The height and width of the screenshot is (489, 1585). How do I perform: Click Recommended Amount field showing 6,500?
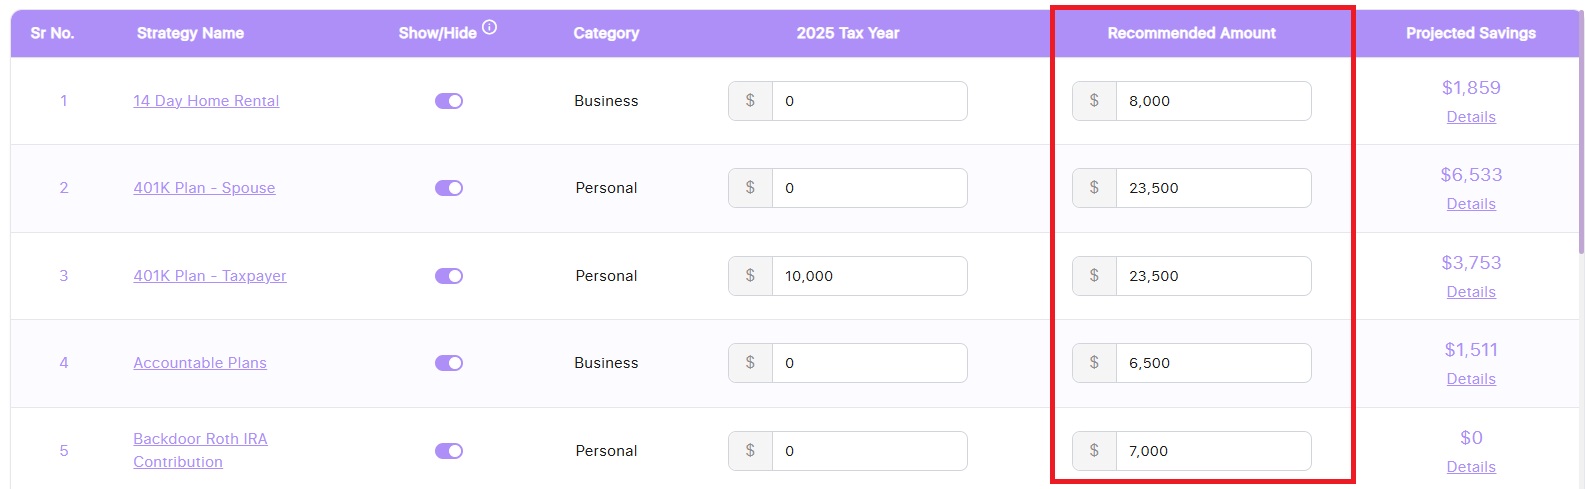[1212, 363]
